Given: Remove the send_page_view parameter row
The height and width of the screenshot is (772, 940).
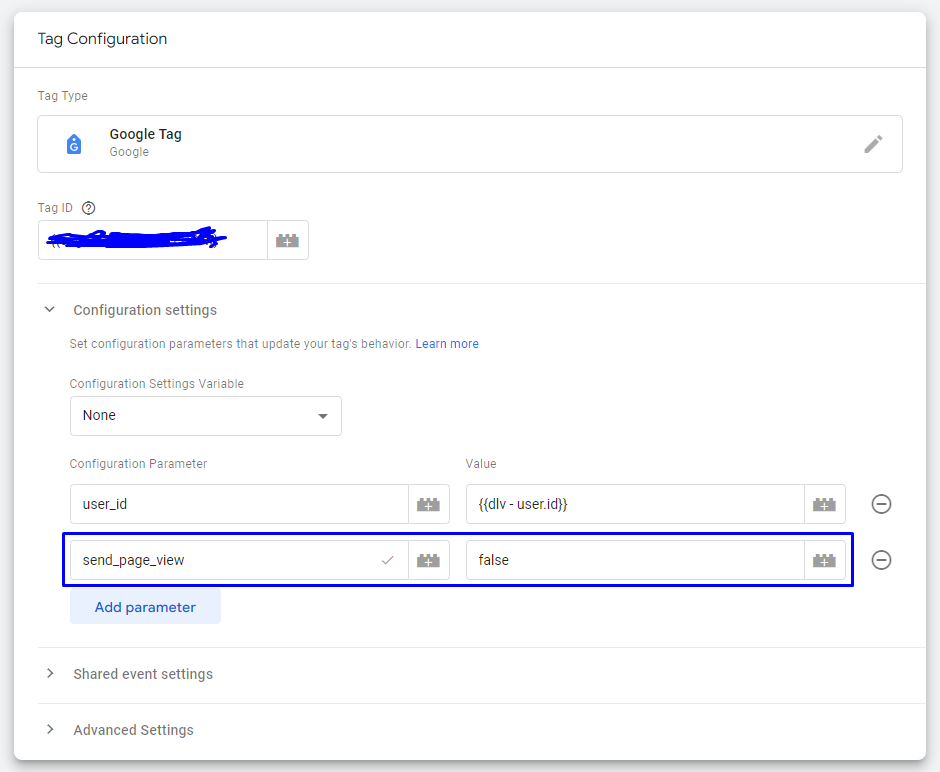Looking at the screenshot, I should (881, 560).
